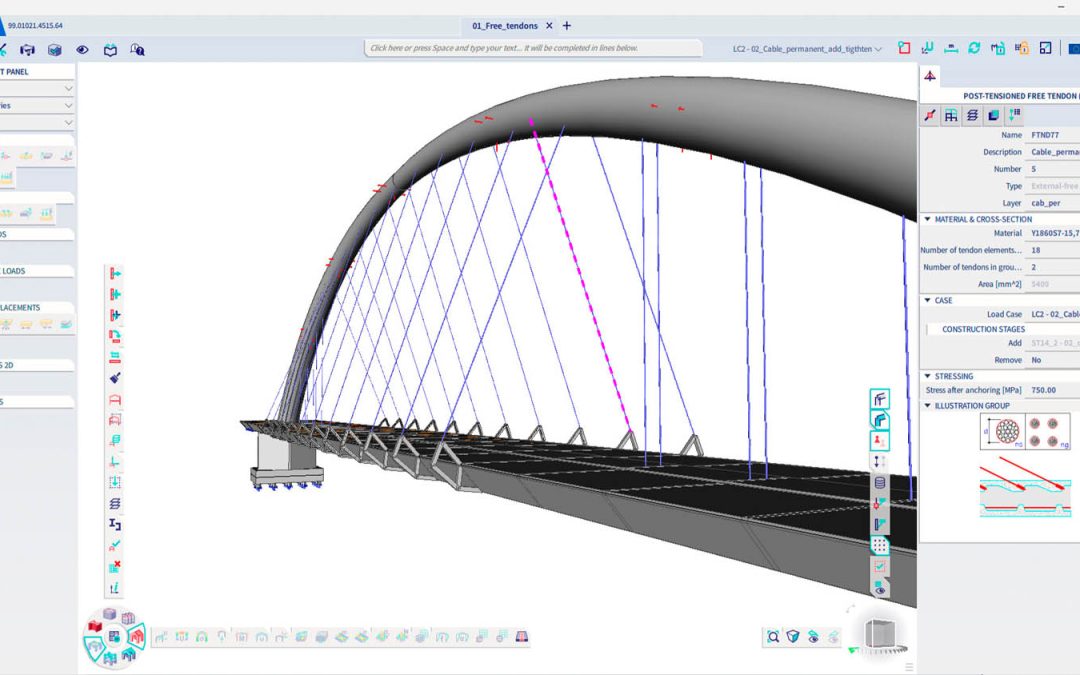Click the refresh arrows icon in top-right toolbar
Screen dimensions: 1080x675
coord(974,48)
